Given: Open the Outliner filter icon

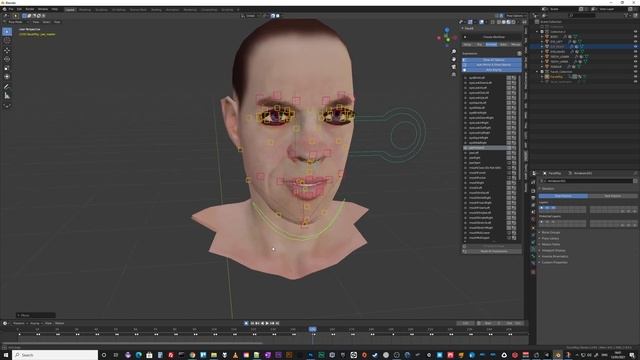Looking at the screenshot, I should coord(627,16).
